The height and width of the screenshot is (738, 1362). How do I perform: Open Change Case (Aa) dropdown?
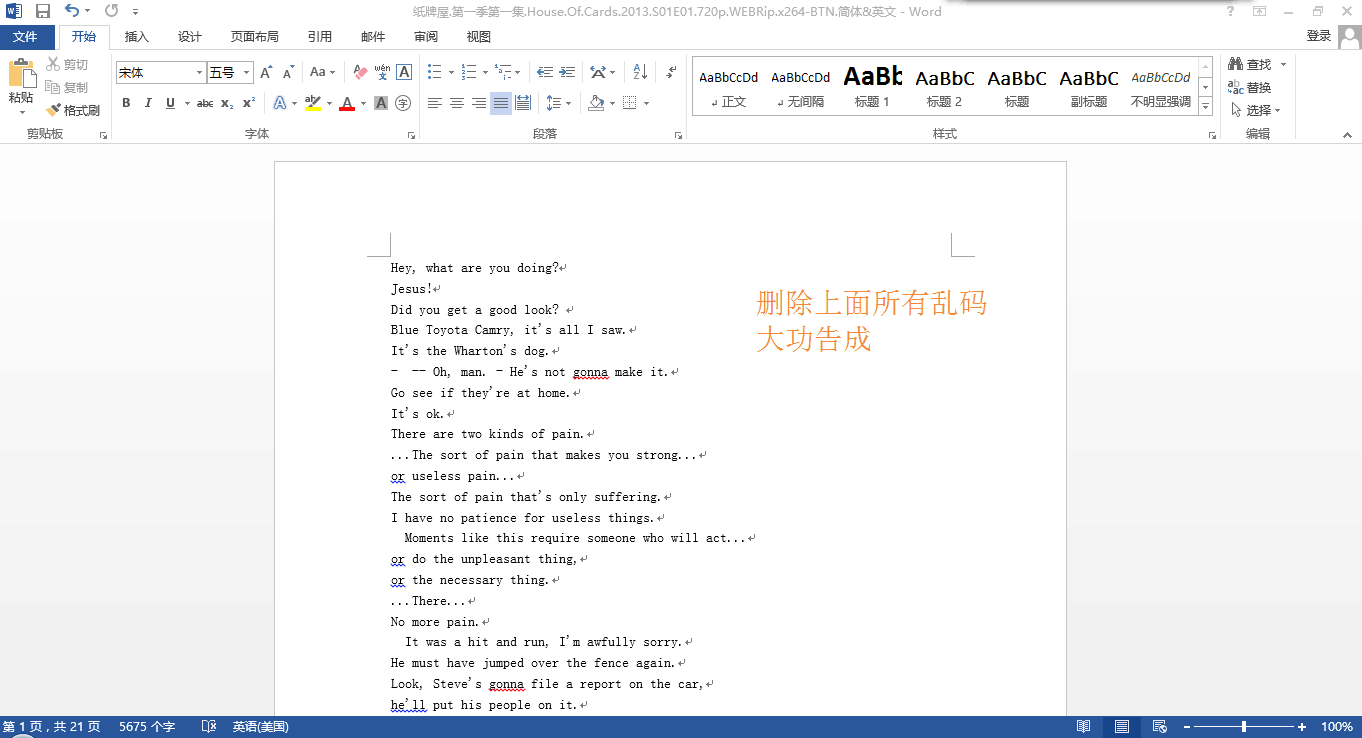323,72
